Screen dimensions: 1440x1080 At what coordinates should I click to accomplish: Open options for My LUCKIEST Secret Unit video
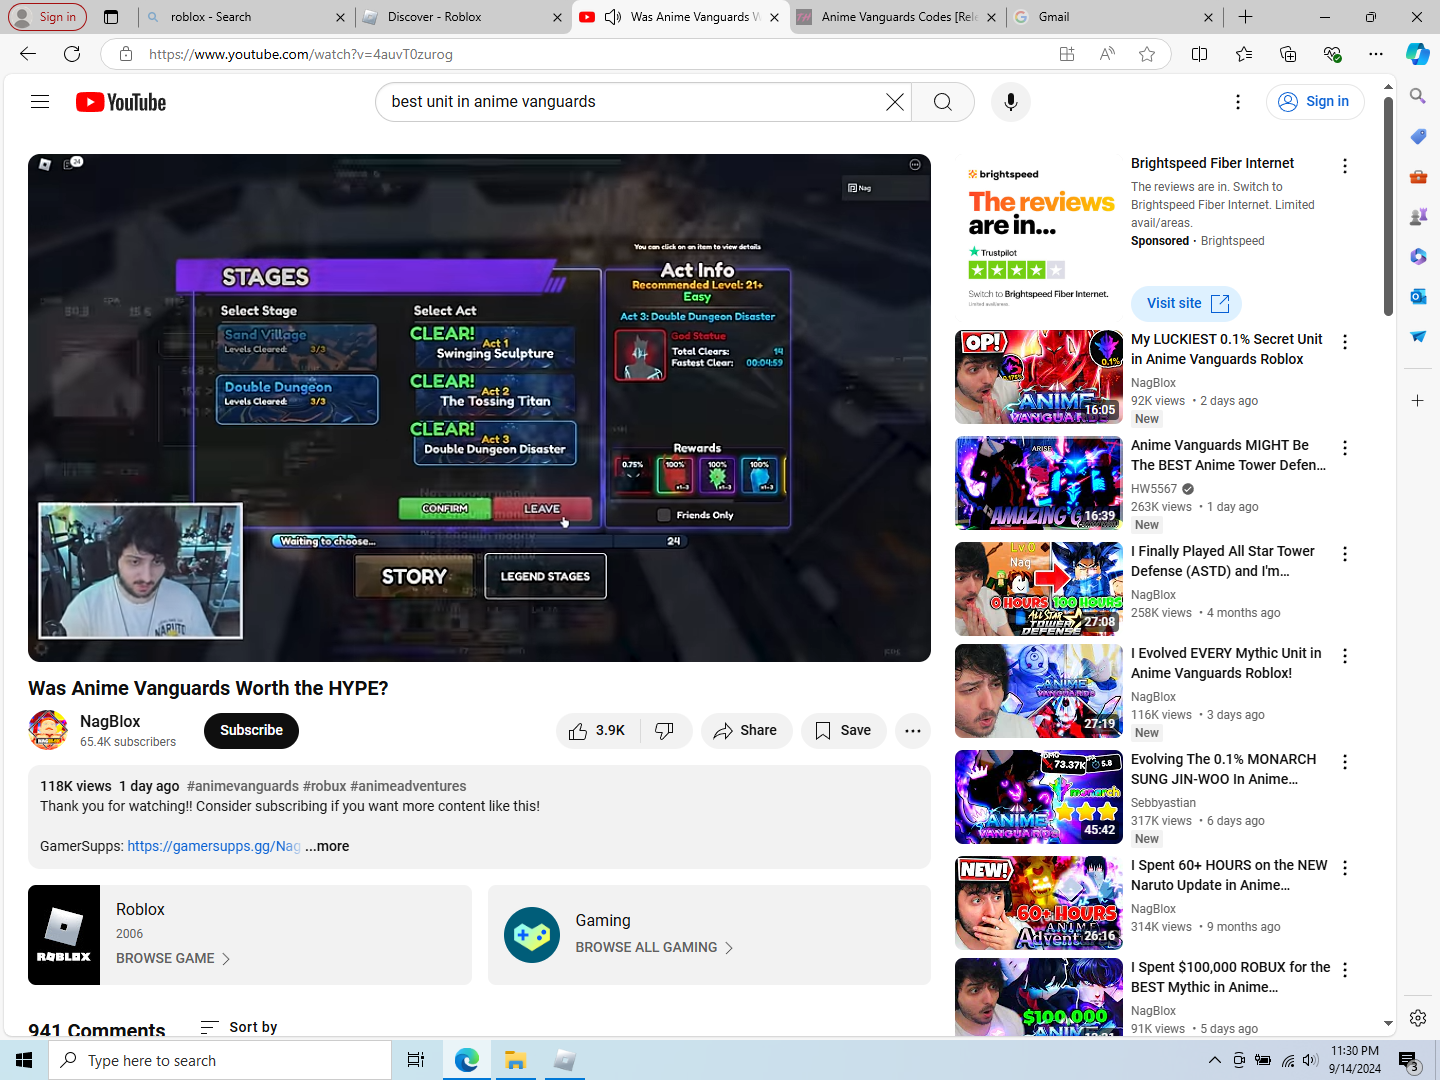coord(1345,342)
